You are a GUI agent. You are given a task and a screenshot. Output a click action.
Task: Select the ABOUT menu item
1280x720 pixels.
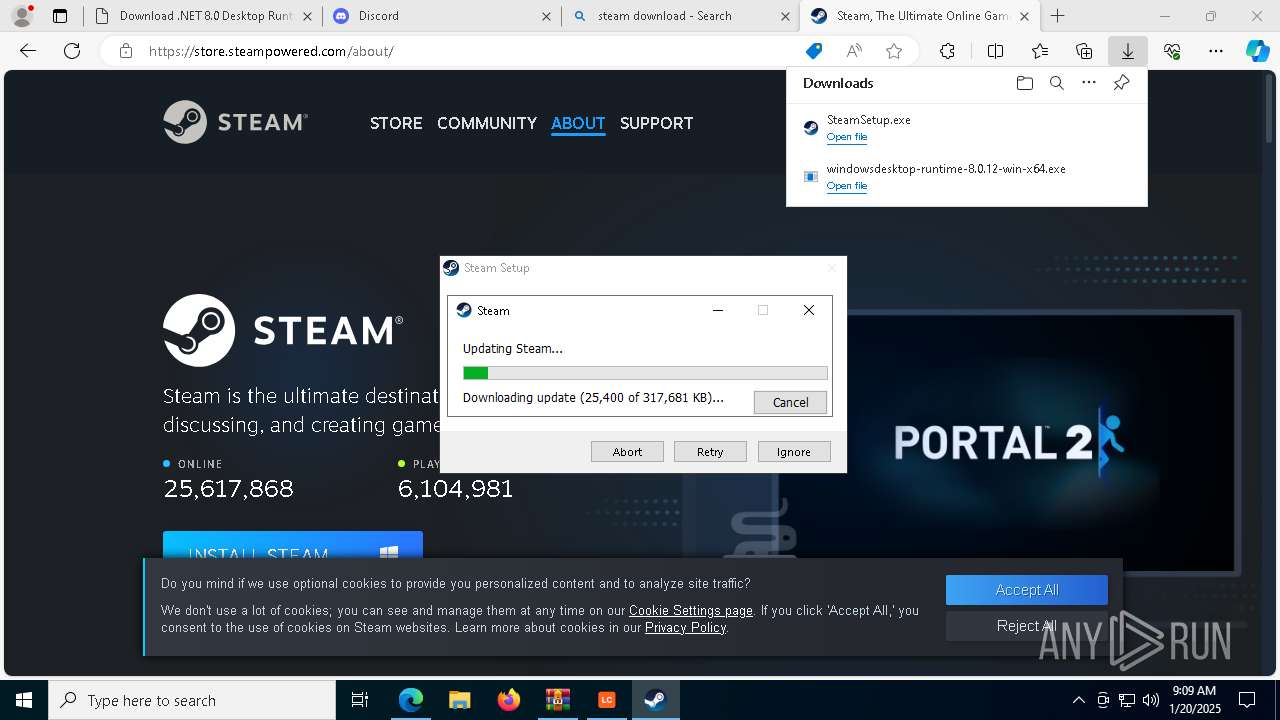pos(578,123)
